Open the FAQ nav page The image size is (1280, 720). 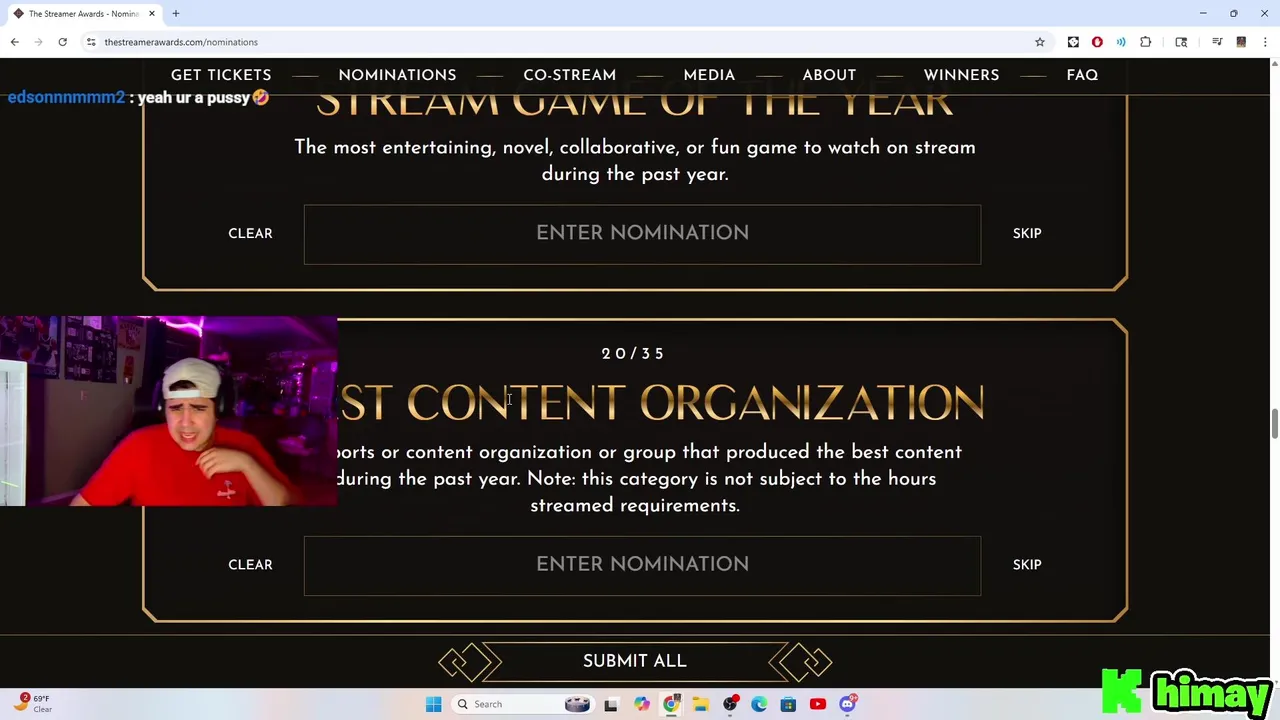click(x=1082, y=75)
